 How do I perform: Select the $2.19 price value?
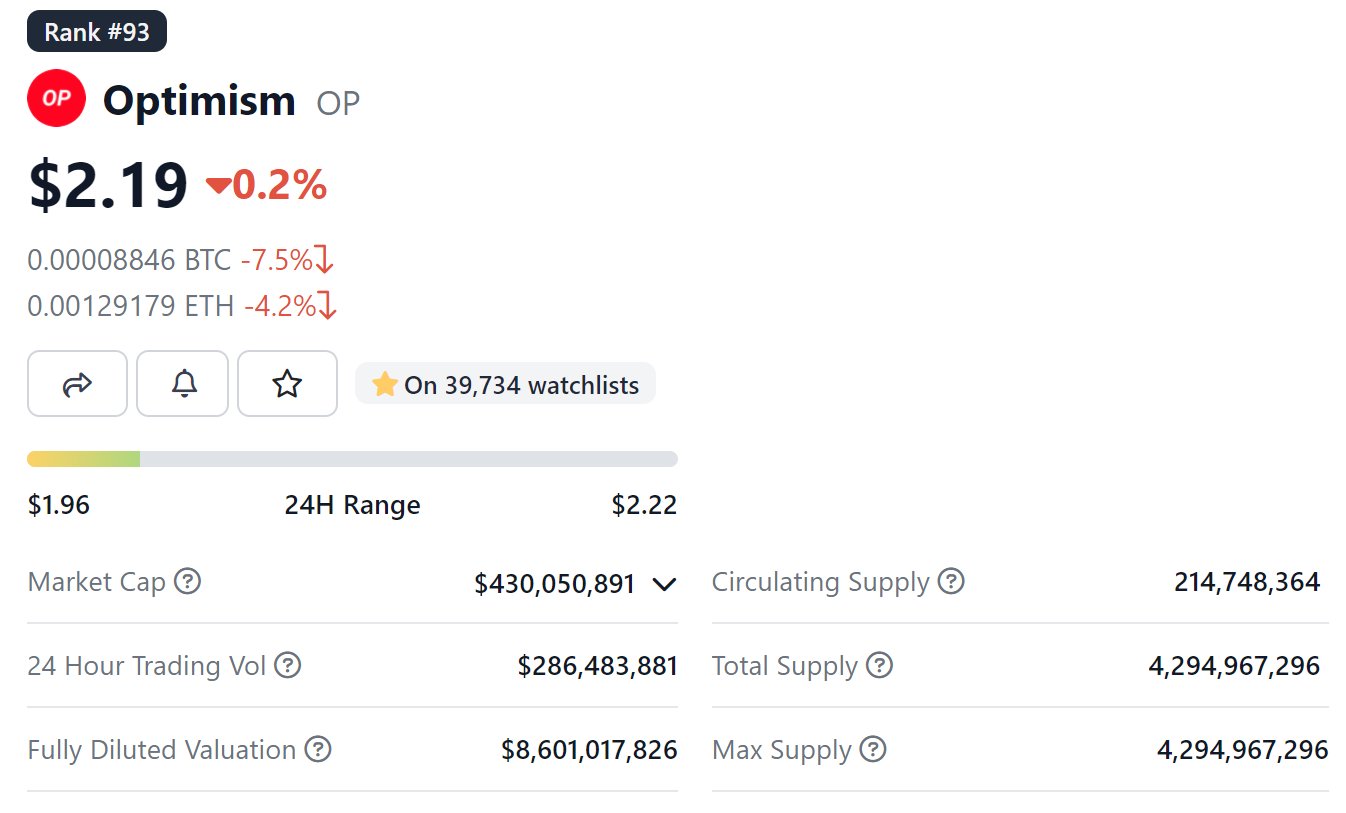106,182
